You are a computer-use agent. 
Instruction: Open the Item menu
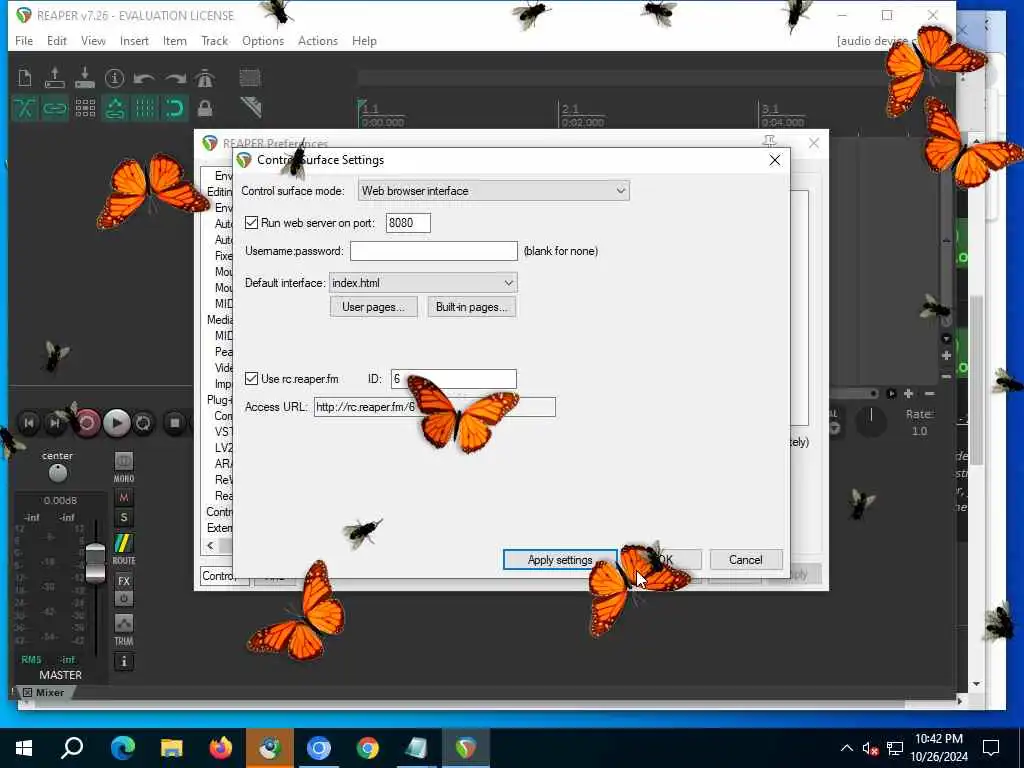(174, 40)
